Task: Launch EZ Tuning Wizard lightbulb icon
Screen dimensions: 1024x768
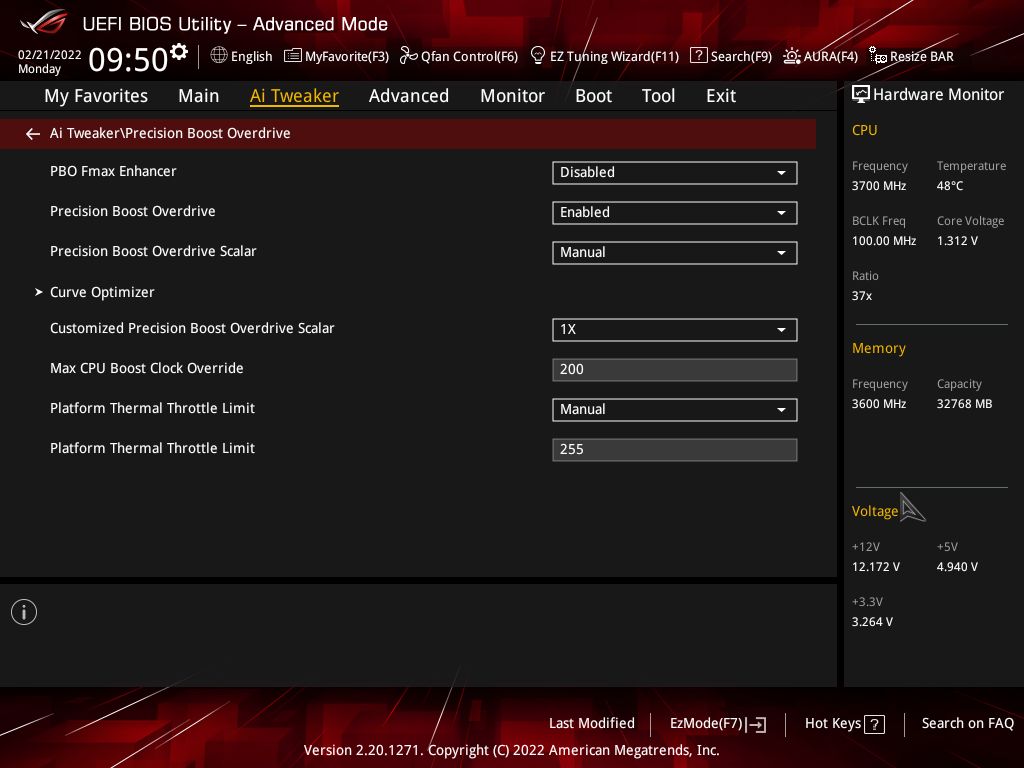Action: pos(537,56)
